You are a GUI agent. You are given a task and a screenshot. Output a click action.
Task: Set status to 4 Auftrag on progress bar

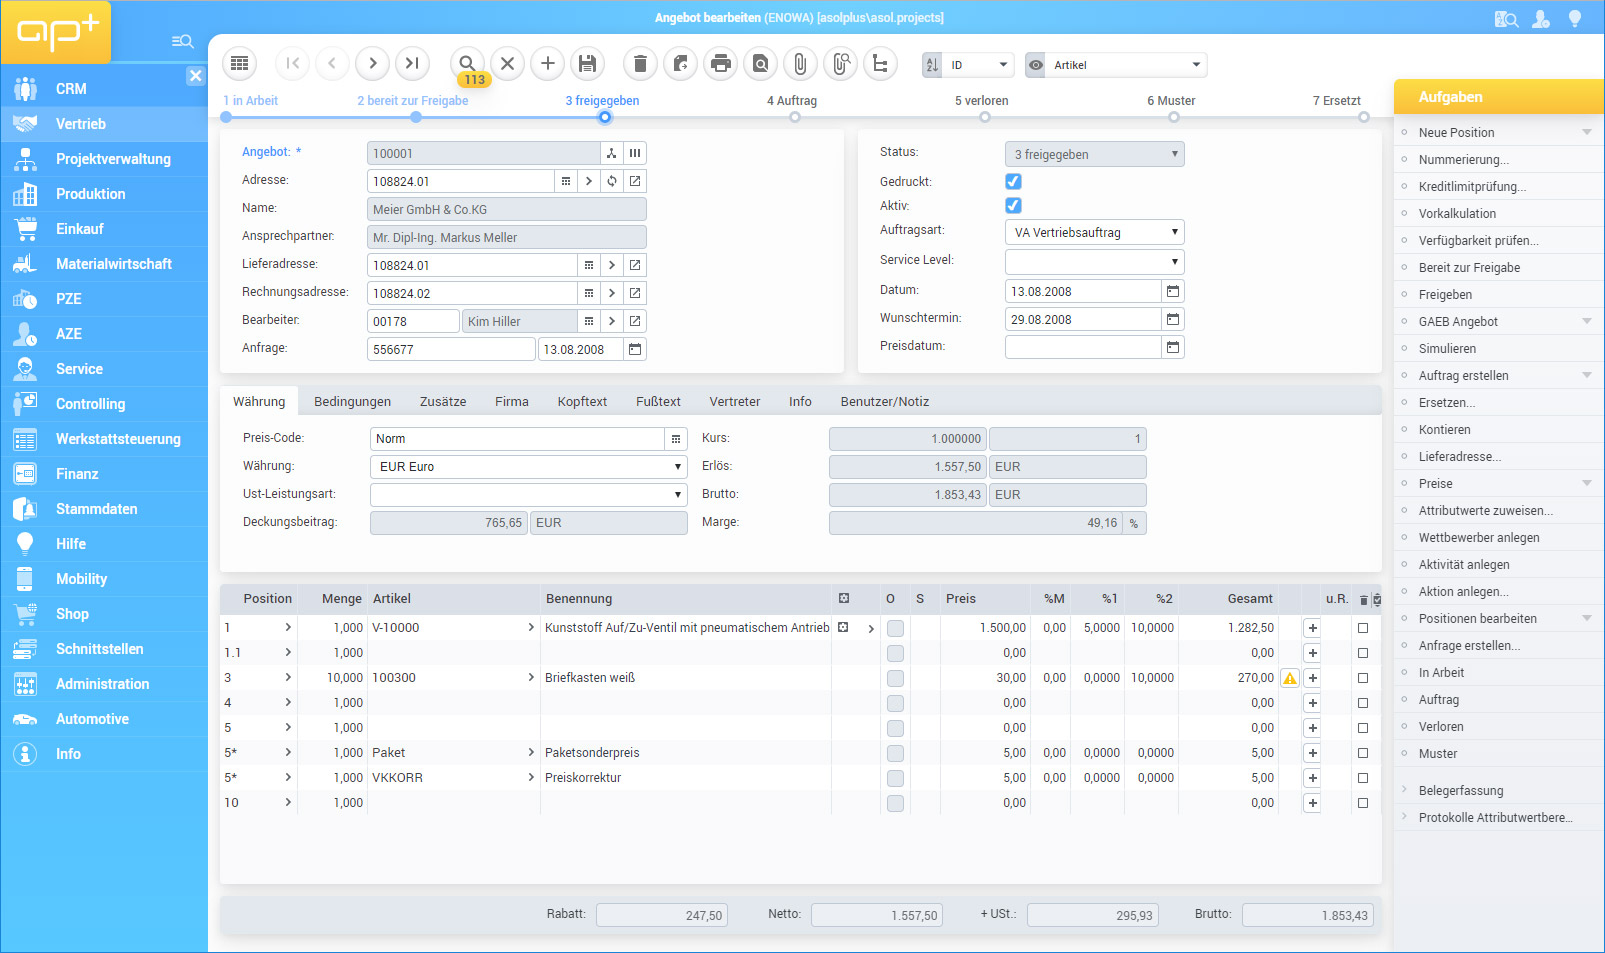click(x=794, y=117)
